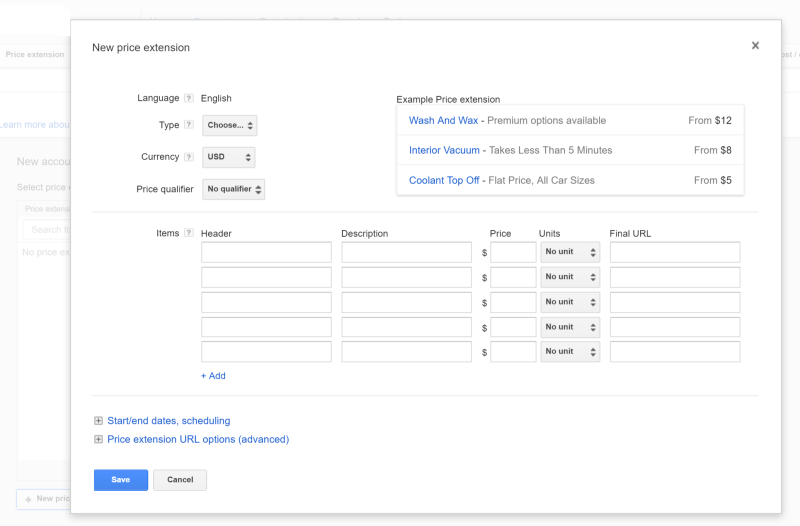Open the Units dropdown in last item row
Image resolution: width=800 pixels, height=526 pixels.
pos(570,352)
